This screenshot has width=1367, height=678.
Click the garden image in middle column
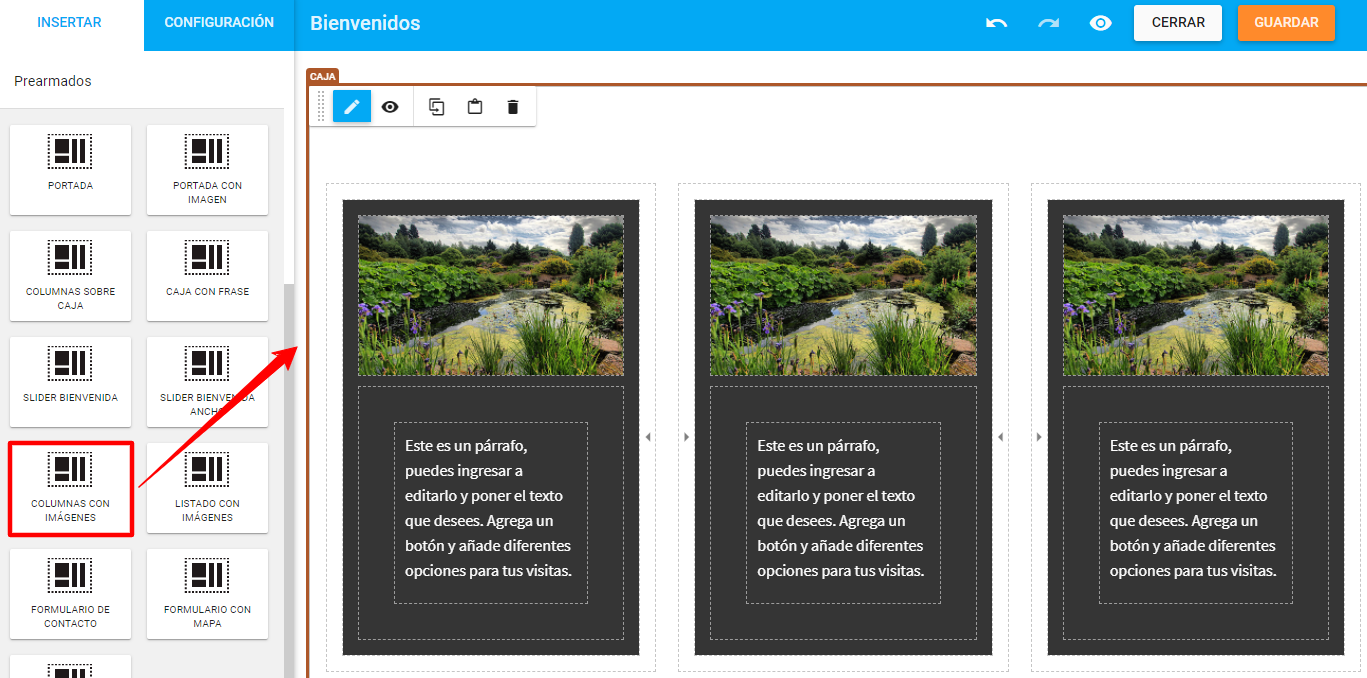pyautogui.click(x=843, y=296)
